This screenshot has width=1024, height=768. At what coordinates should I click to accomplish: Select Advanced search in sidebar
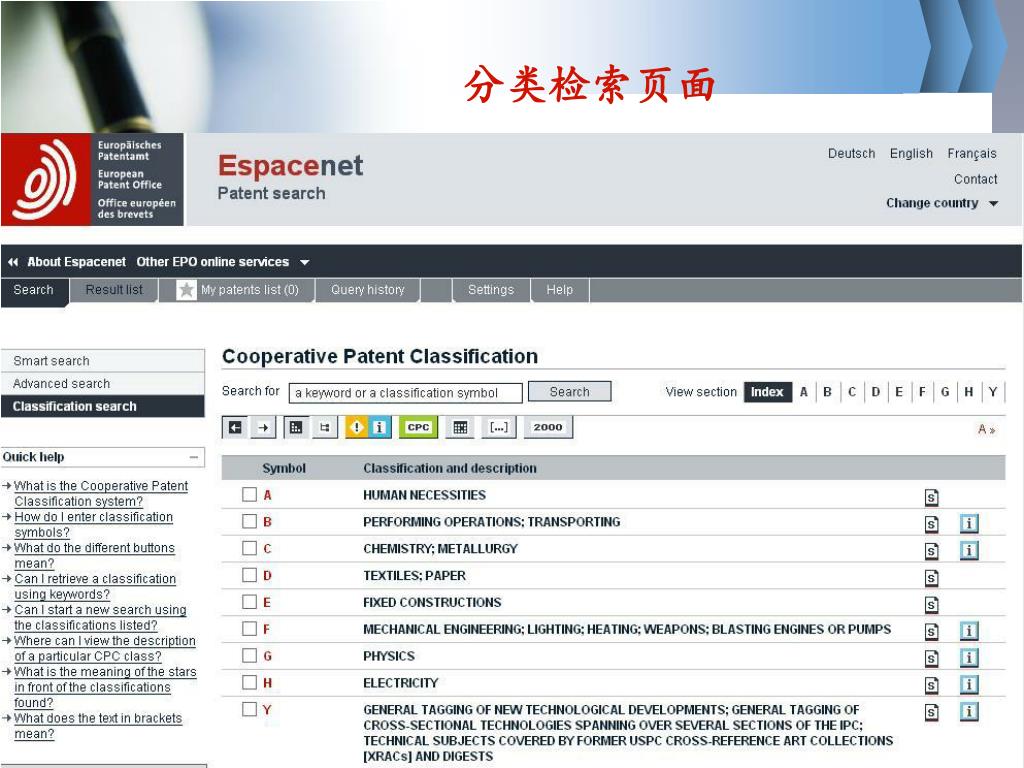(103, 384)
